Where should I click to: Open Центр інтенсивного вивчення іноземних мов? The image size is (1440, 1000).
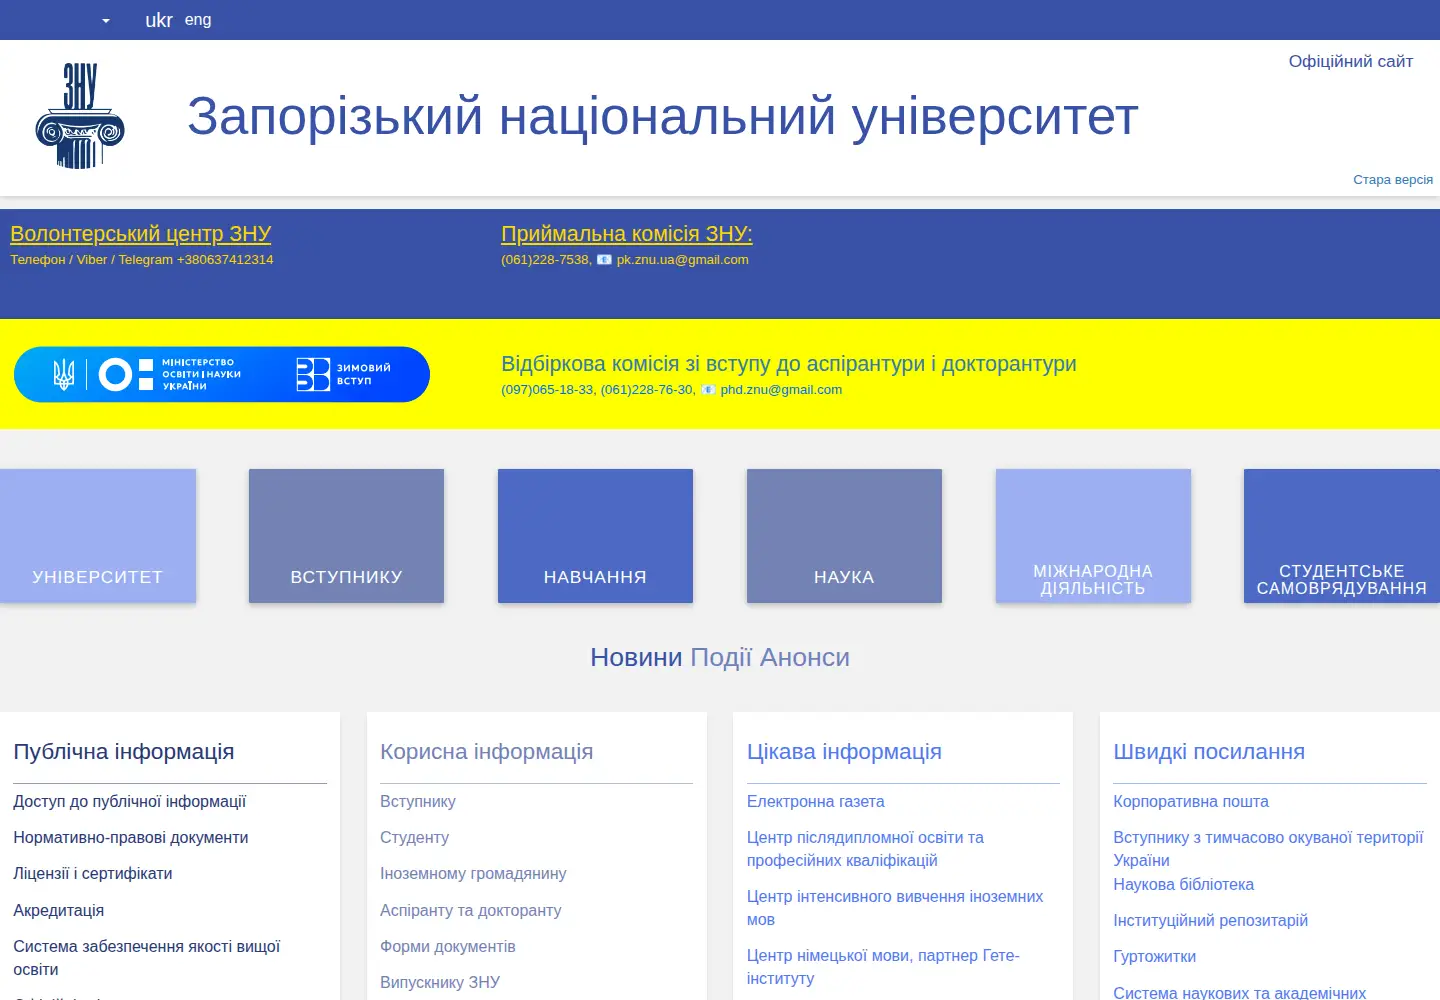[895, 908]
